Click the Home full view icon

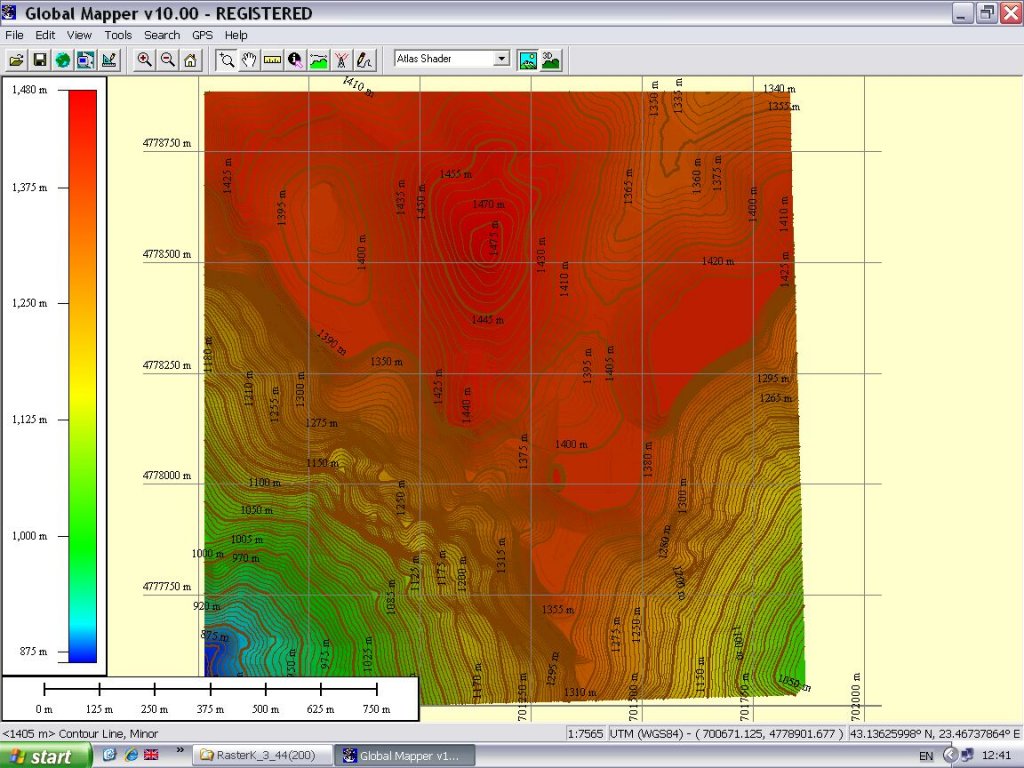[190, 59]
